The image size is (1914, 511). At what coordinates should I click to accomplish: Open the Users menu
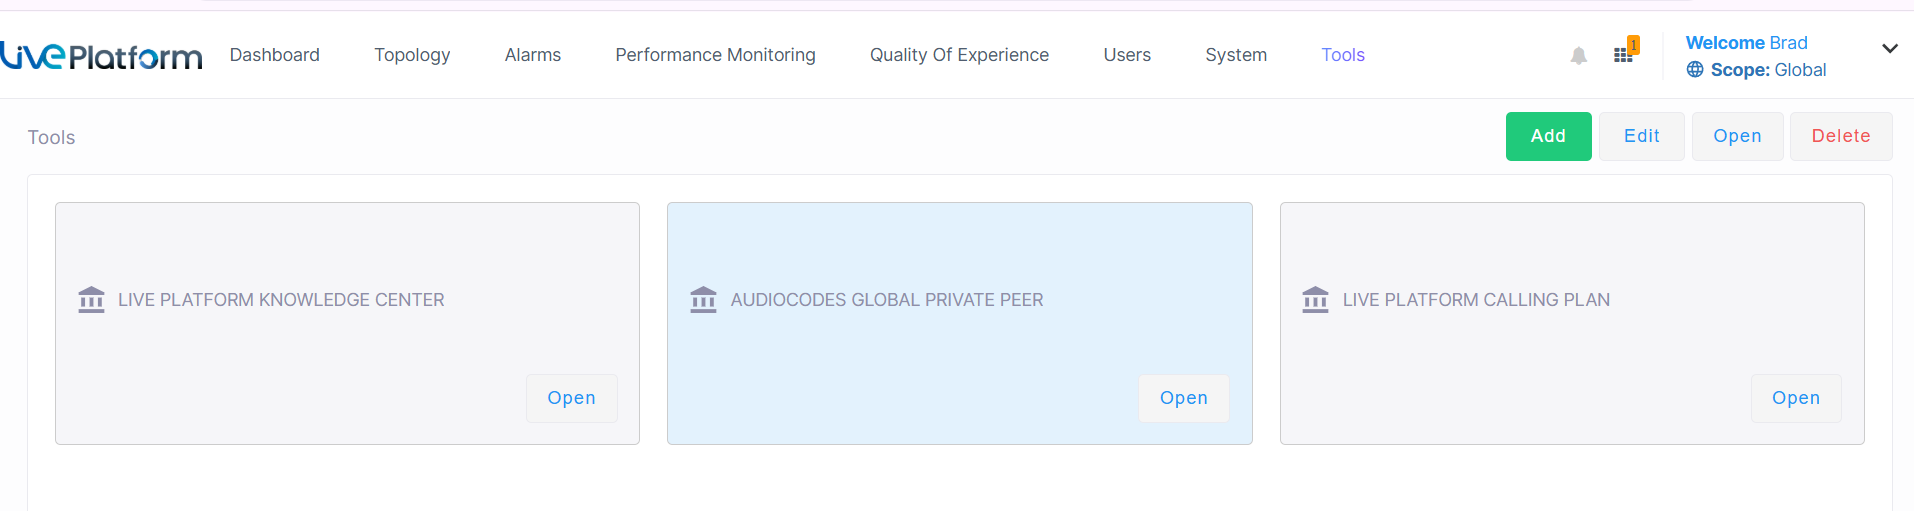pos(1127,55)
